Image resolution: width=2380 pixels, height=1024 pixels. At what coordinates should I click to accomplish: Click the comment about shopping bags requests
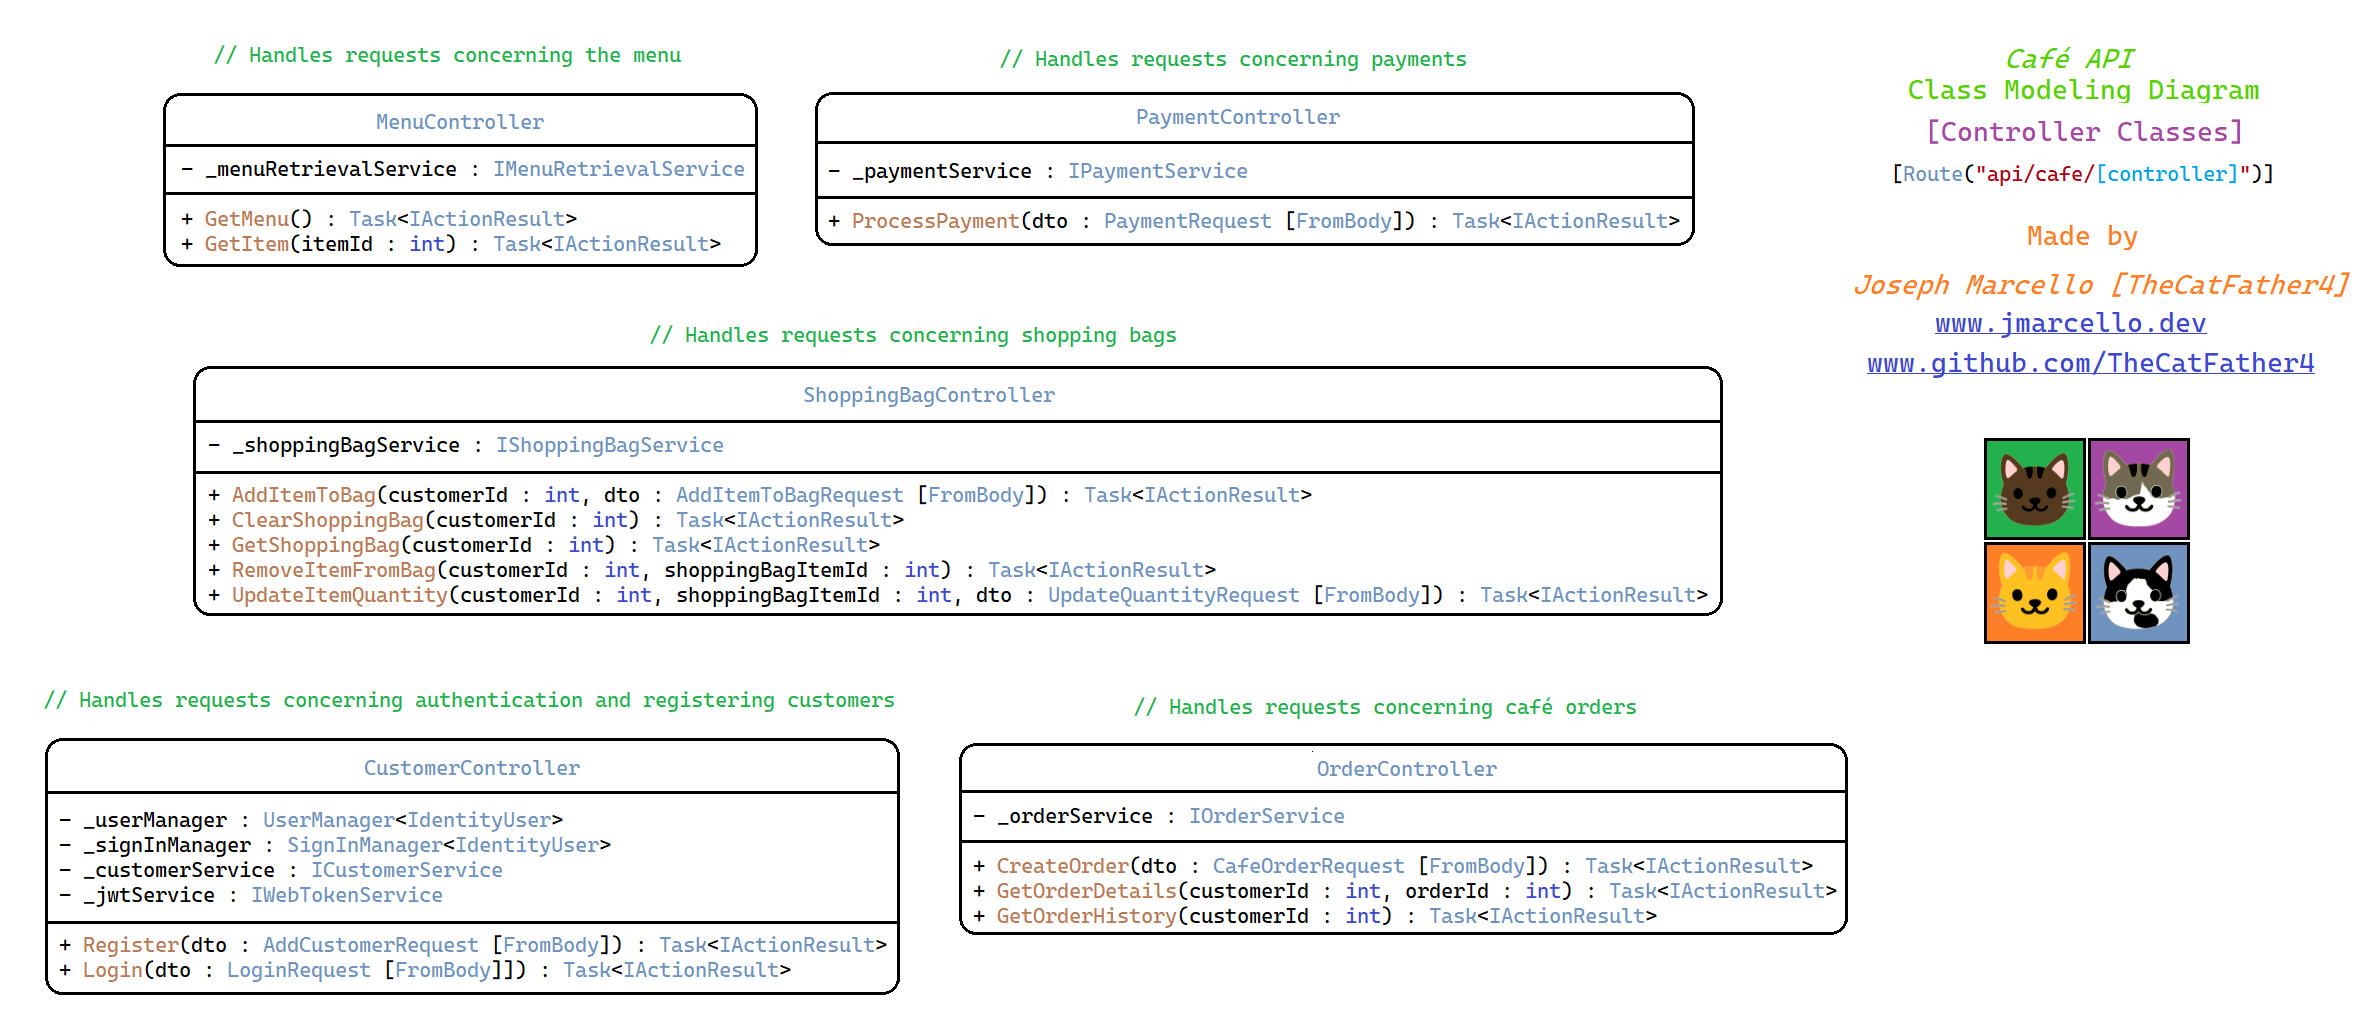913,335
